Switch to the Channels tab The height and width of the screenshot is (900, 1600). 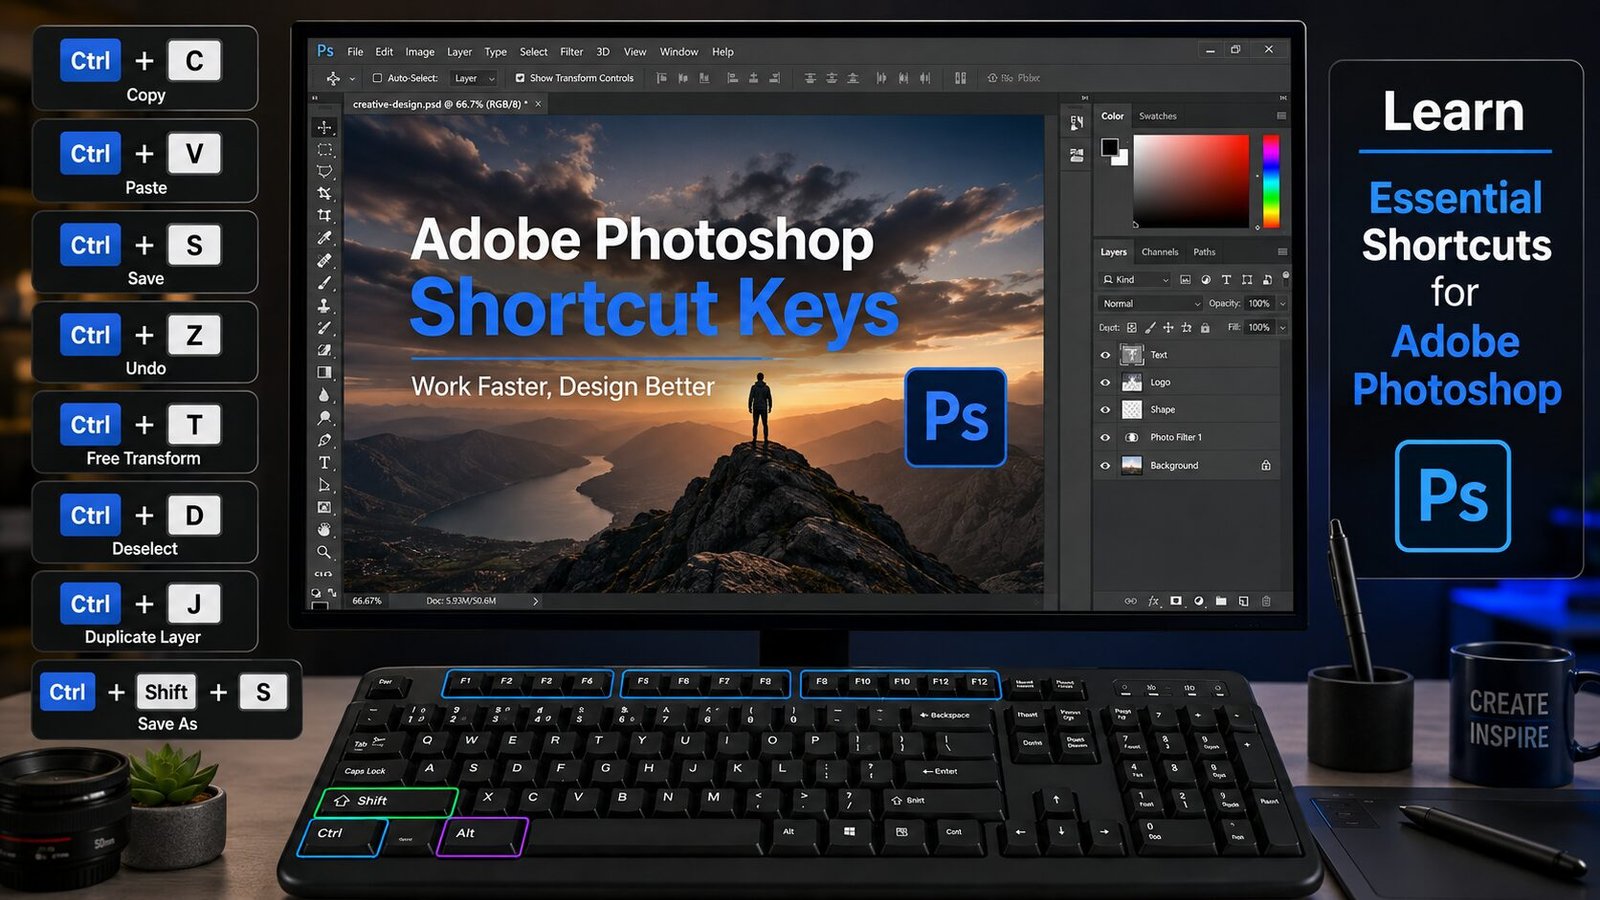coord(1160,252)
